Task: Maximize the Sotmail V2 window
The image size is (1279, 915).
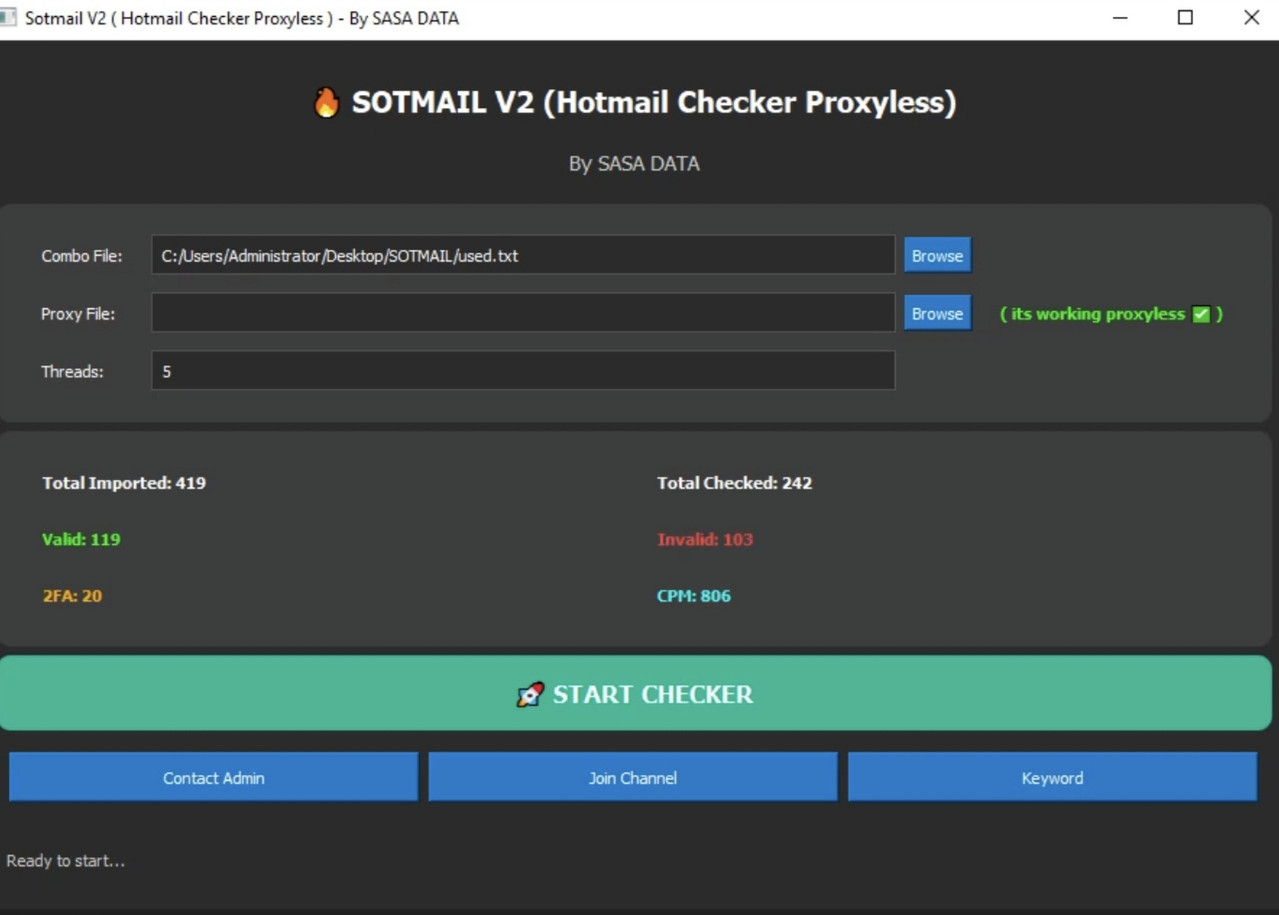Action: [1185, 18]
